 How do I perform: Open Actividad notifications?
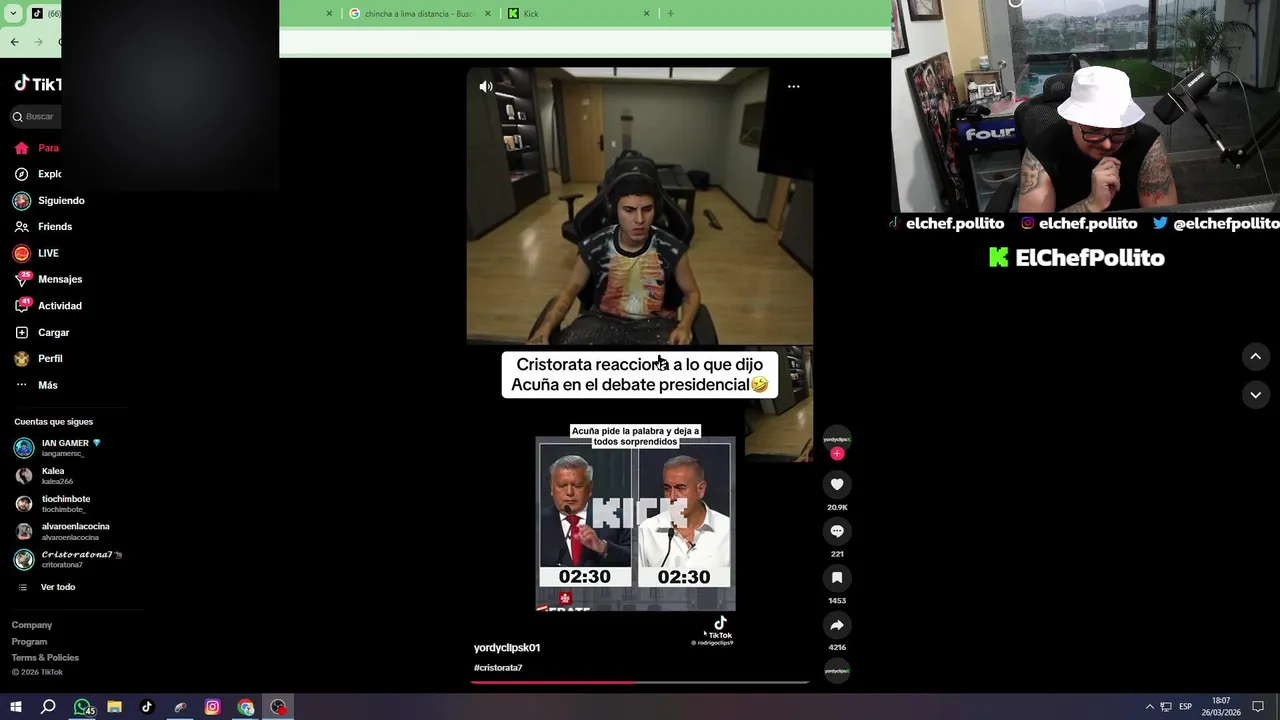click(48, 306)
